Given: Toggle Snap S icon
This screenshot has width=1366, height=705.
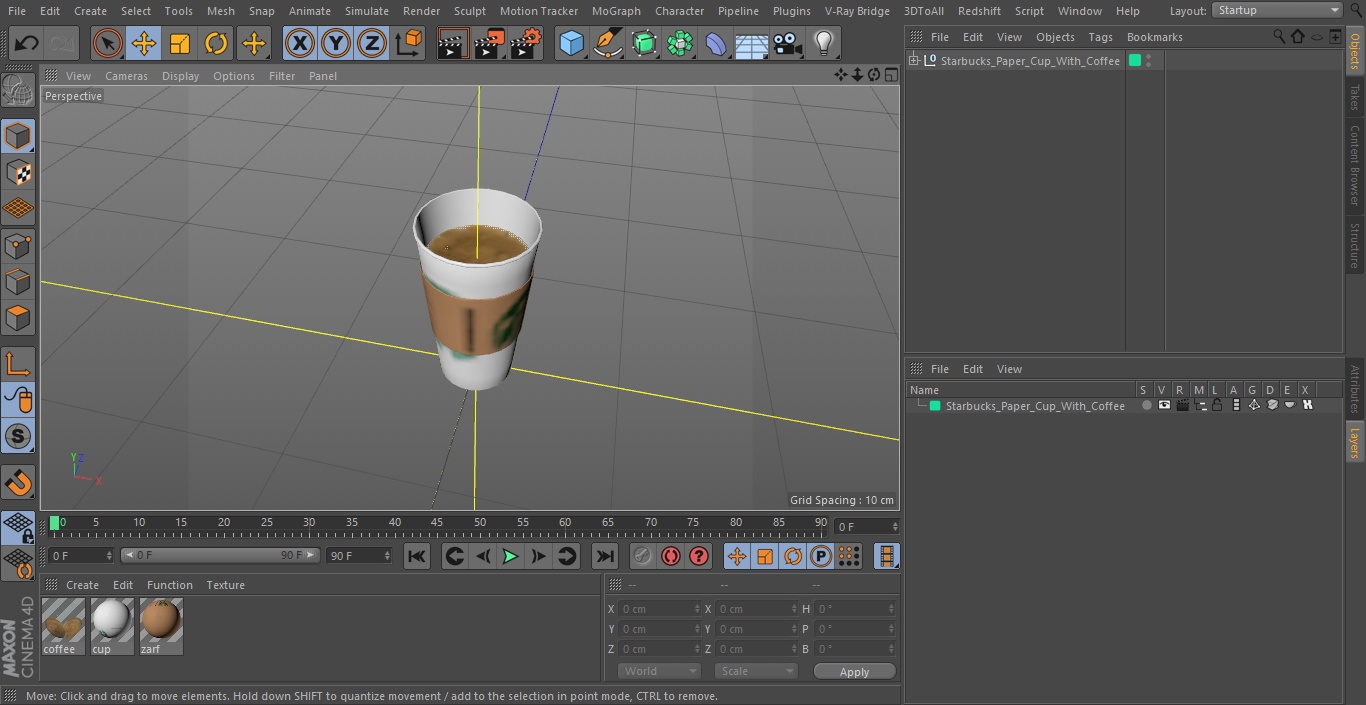Looking at the screenshot, I should (x=18, y=436).
